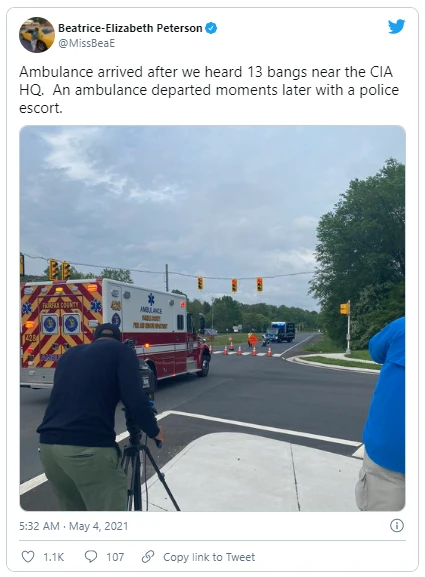Click the 1.1K likes count
Screen dimensions: 425x577
(54, 557)
